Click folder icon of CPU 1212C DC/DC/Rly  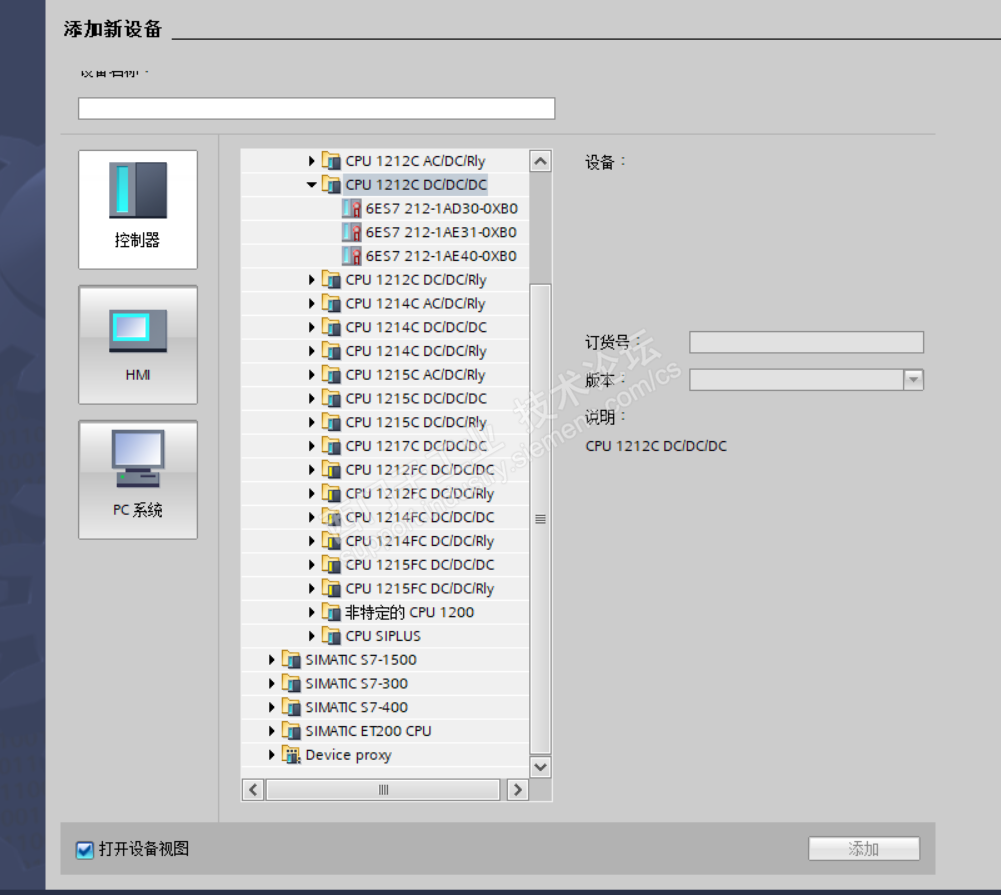(331, 280)
